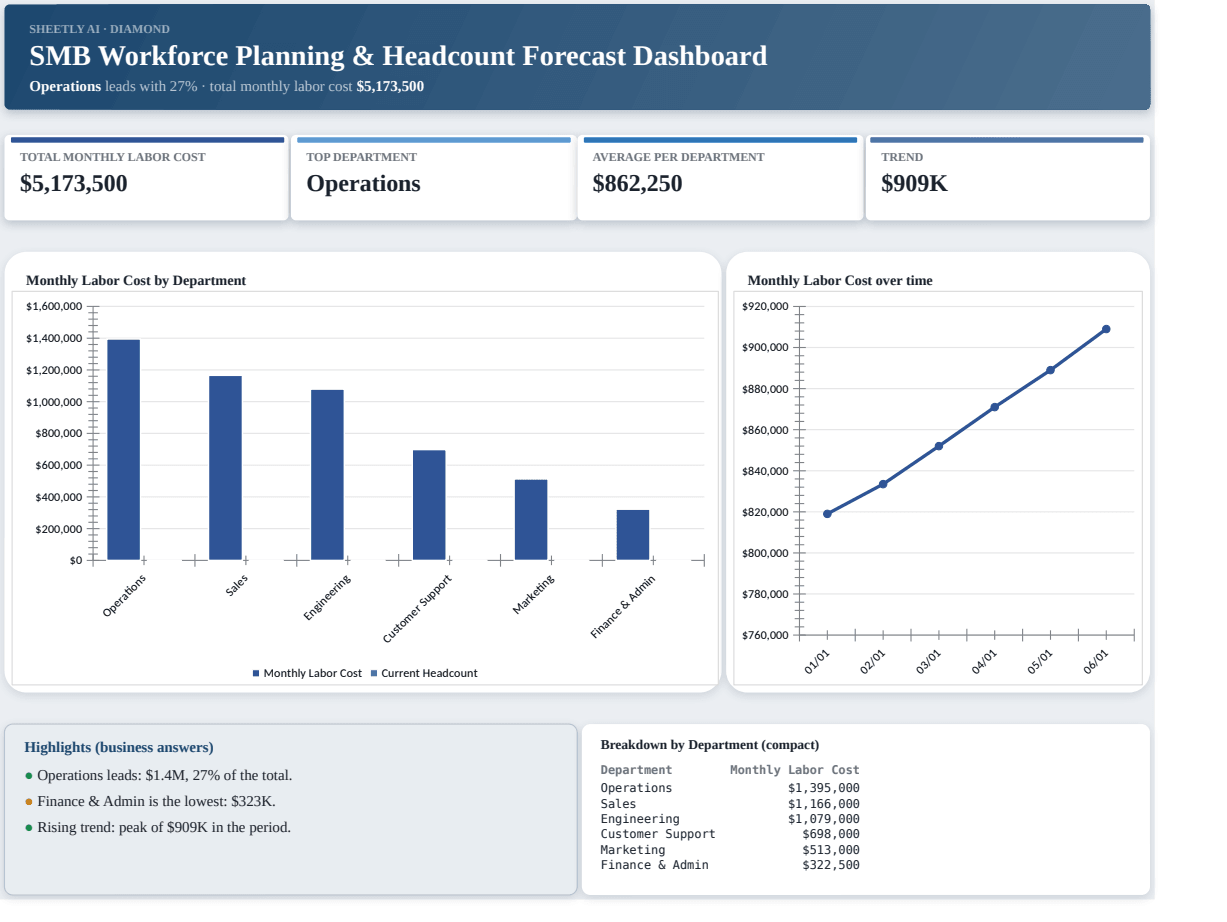This screenshot has width=1227, height=922.
Task: Click the Average Per Department value $862,250
Action: coord(637,183)
